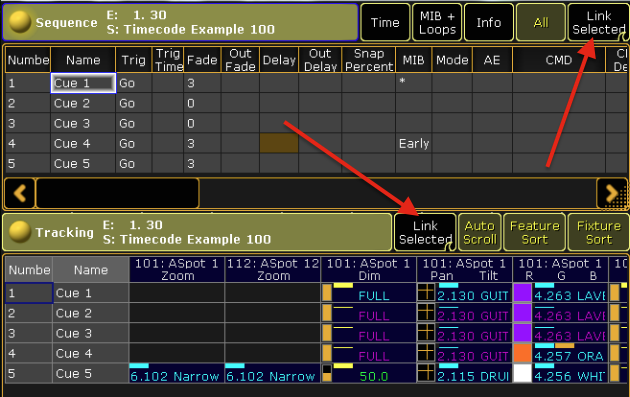This screenshot has width=630, height=397.
Task: Click MIB asterisk cell of Cue 1
Action: pos(414,83)
